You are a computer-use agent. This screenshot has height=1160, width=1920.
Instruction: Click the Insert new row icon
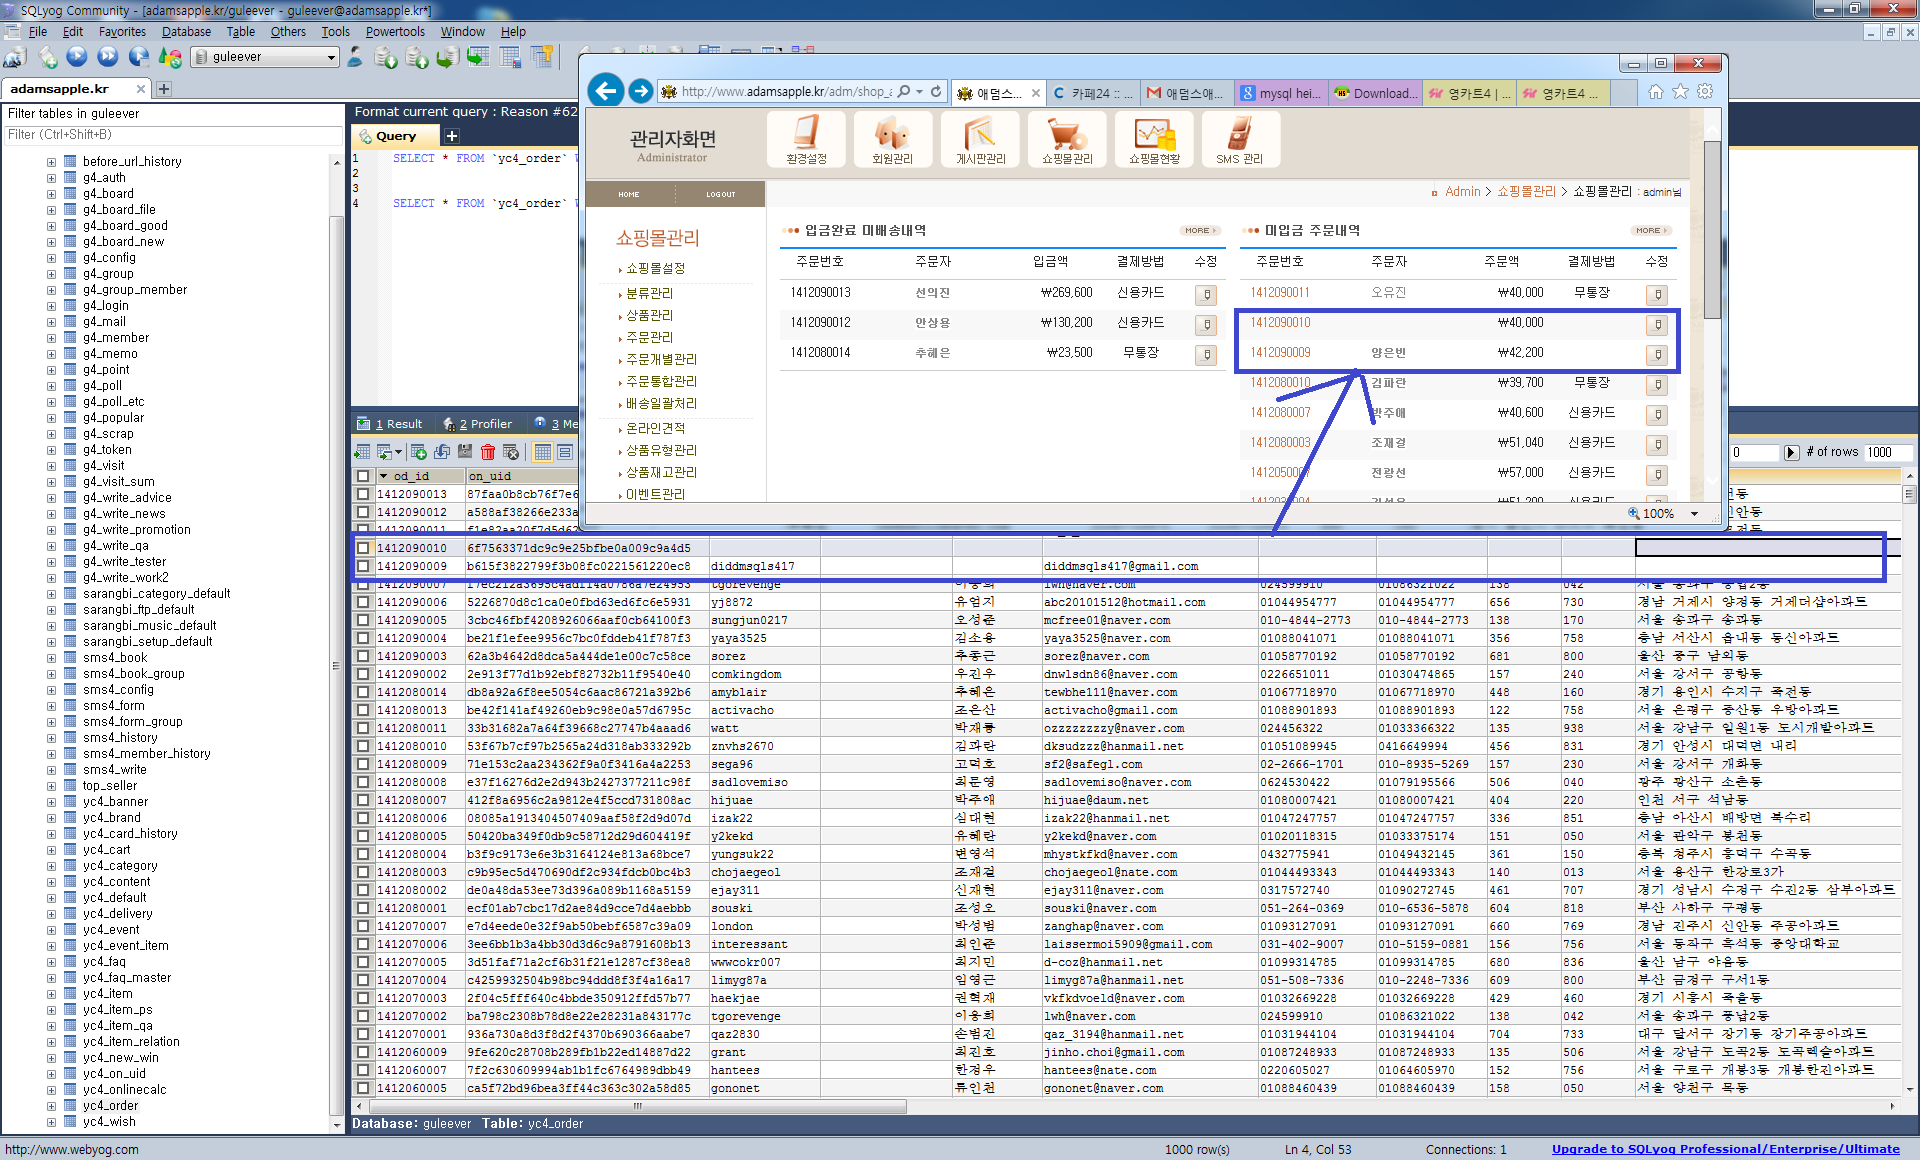click(419, 452)
